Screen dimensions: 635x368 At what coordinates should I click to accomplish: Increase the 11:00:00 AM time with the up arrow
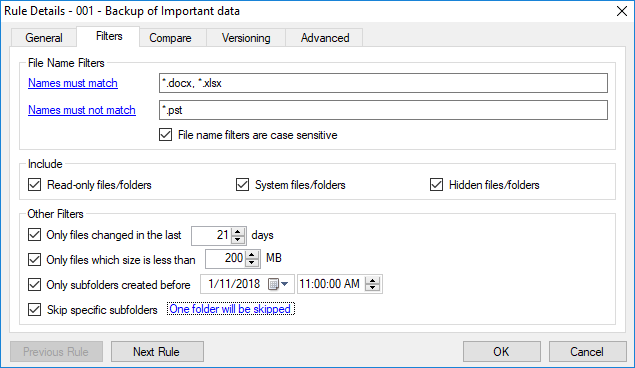coord(372,280)
